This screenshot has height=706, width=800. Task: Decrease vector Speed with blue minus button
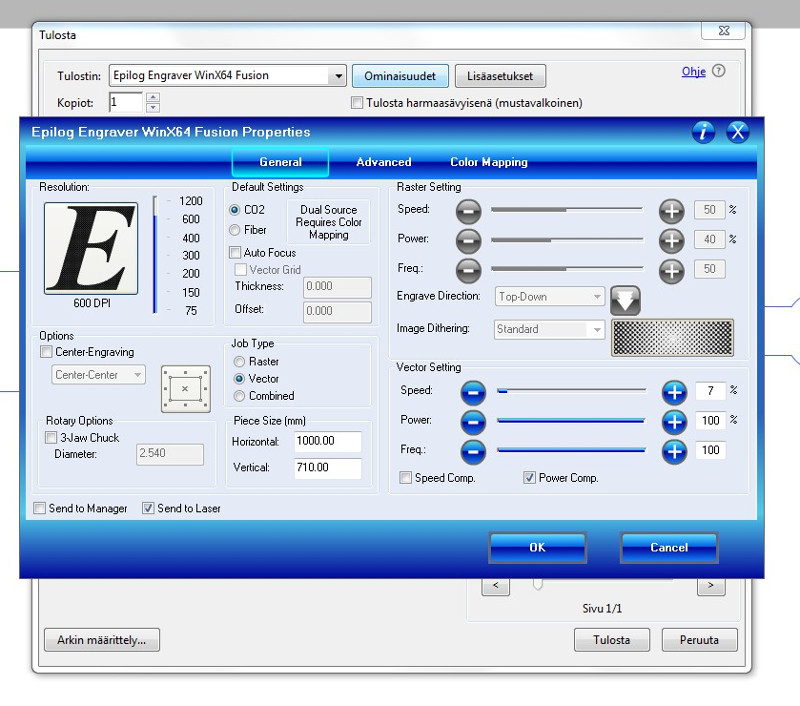click(473, 393)
